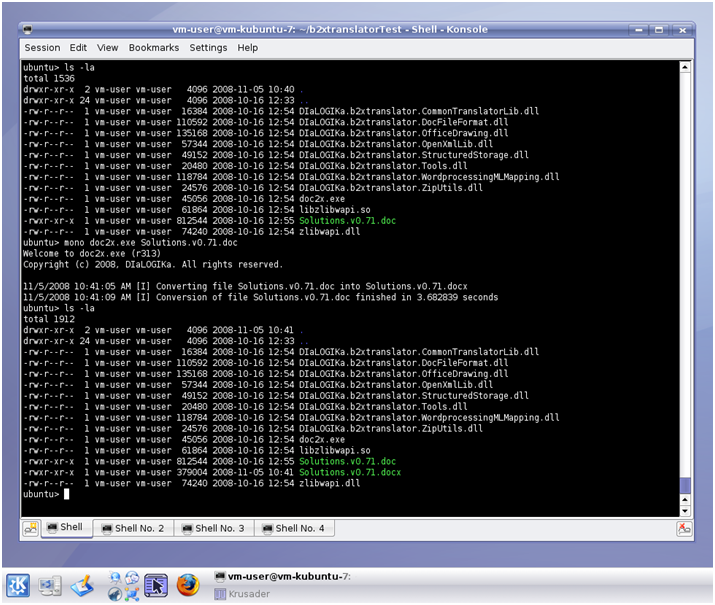This screenshot has height=605, width=715.
Task: Launch Firefox from the panel
Action: 188,585
